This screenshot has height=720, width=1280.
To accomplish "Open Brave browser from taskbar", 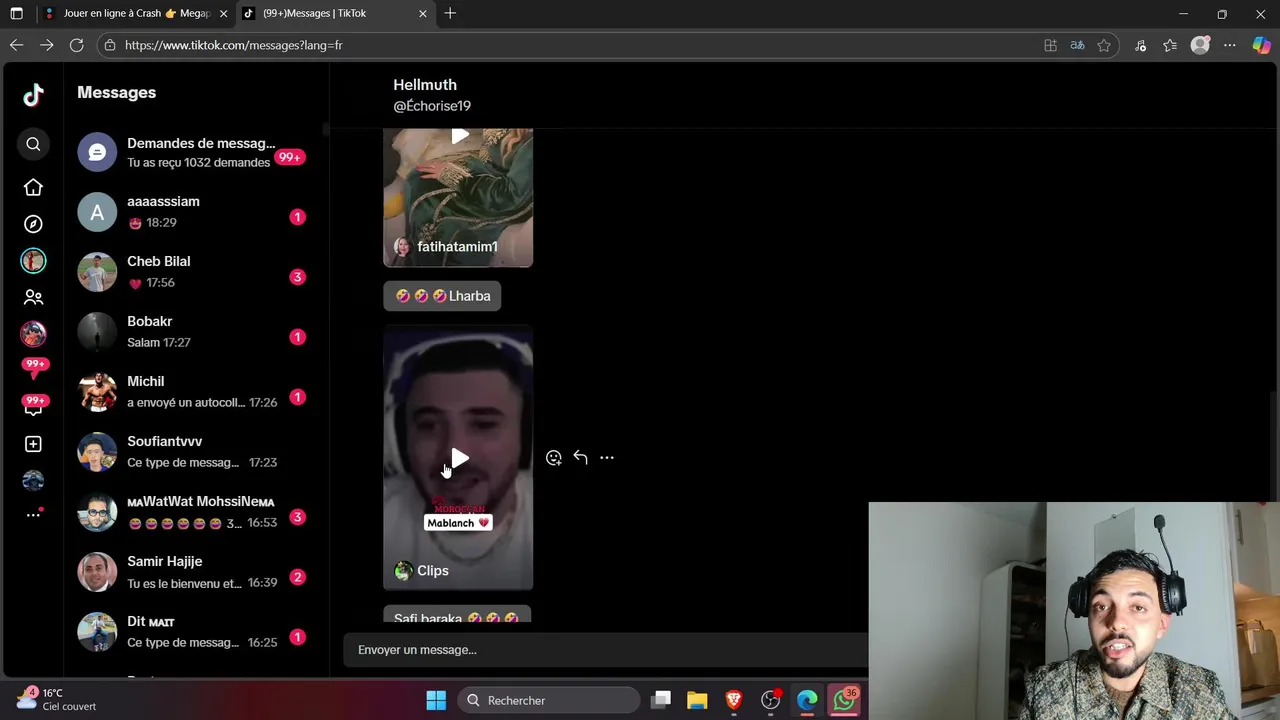I will [x=734, y=700].
